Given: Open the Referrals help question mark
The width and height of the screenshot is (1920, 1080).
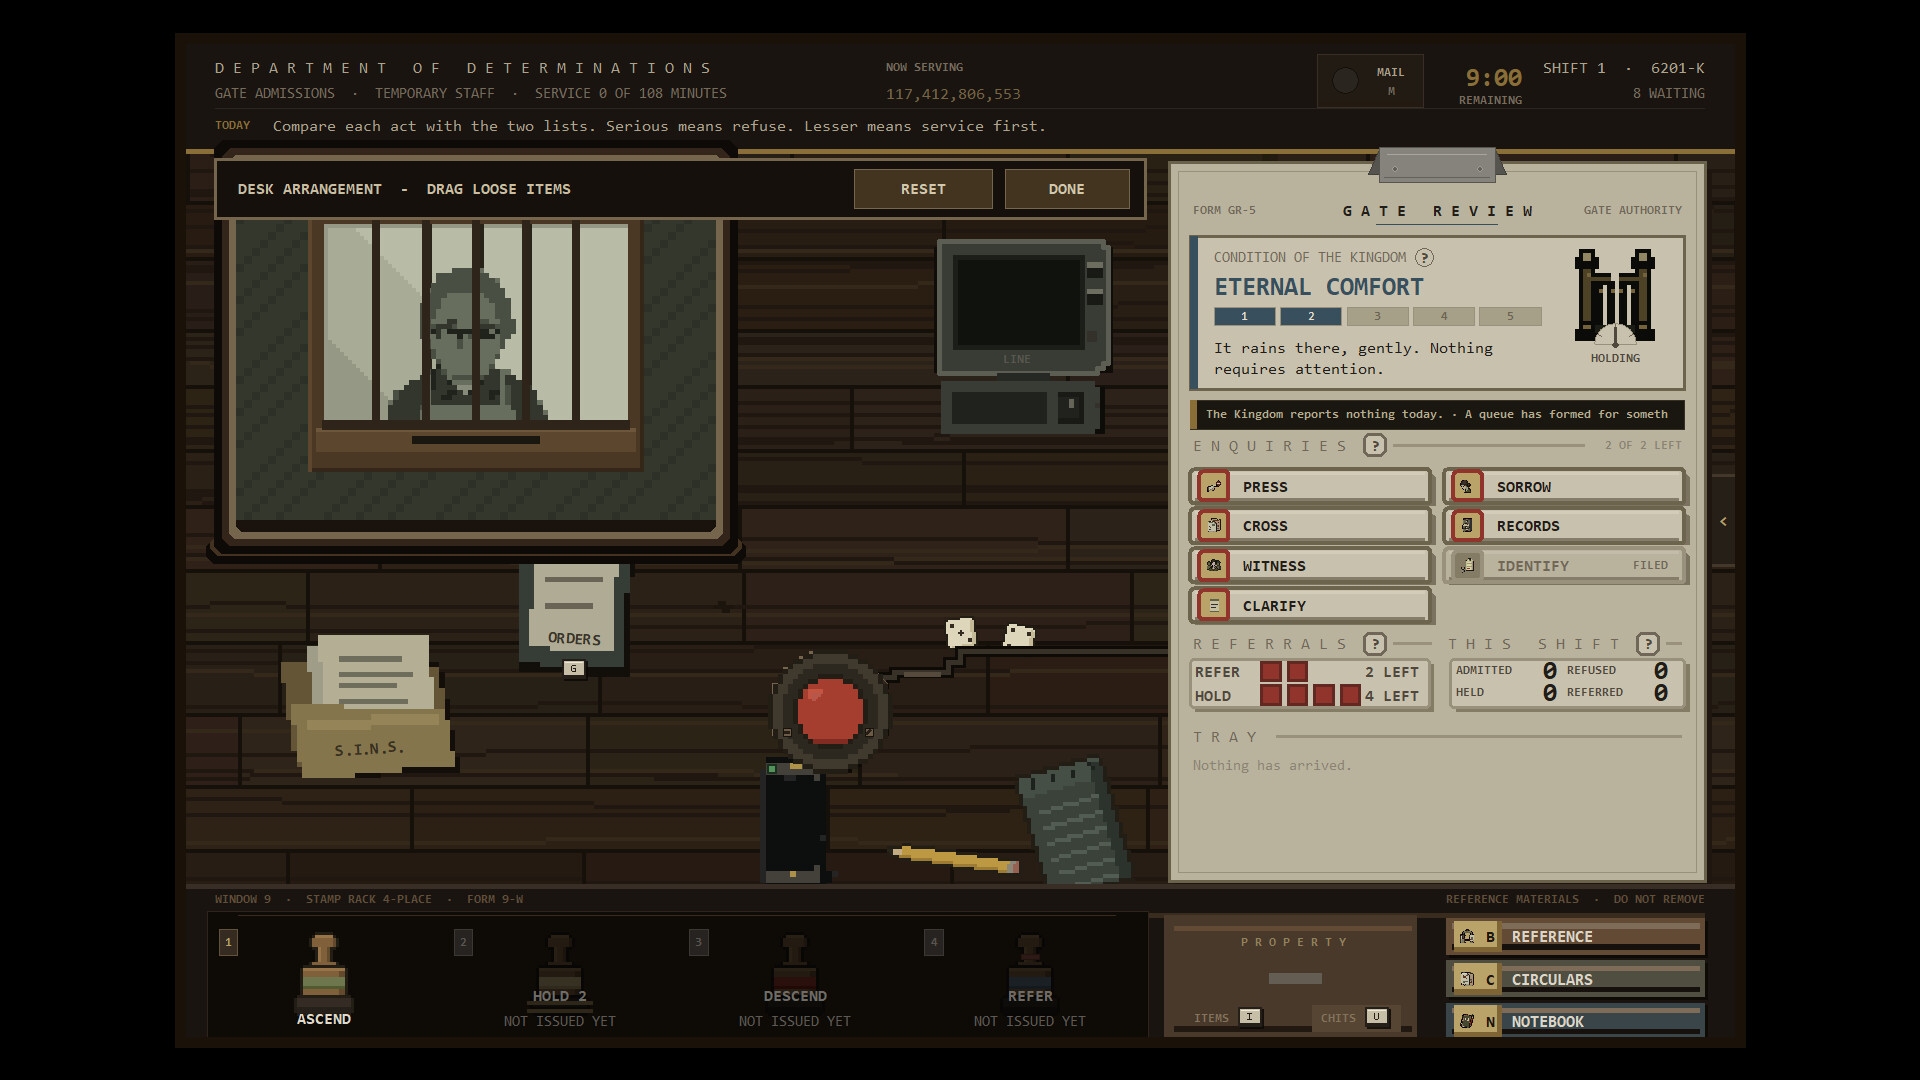Looking at the screenshot, I should [1375, 644].
